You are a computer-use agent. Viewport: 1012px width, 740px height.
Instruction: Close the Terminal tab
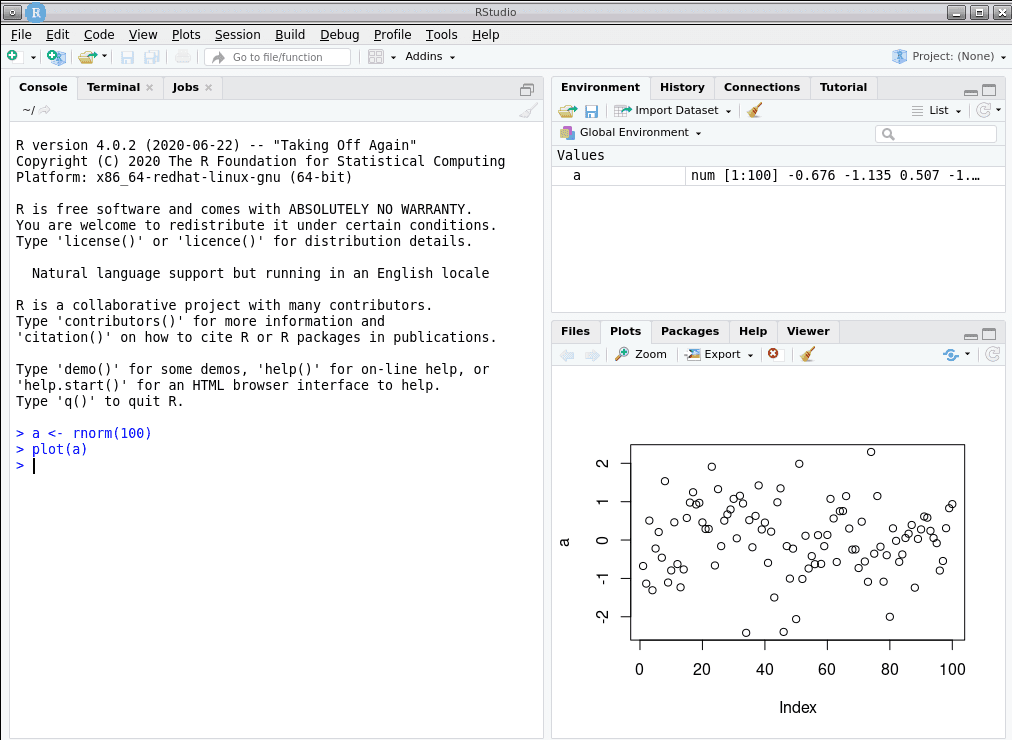click(x=150, y=88)
